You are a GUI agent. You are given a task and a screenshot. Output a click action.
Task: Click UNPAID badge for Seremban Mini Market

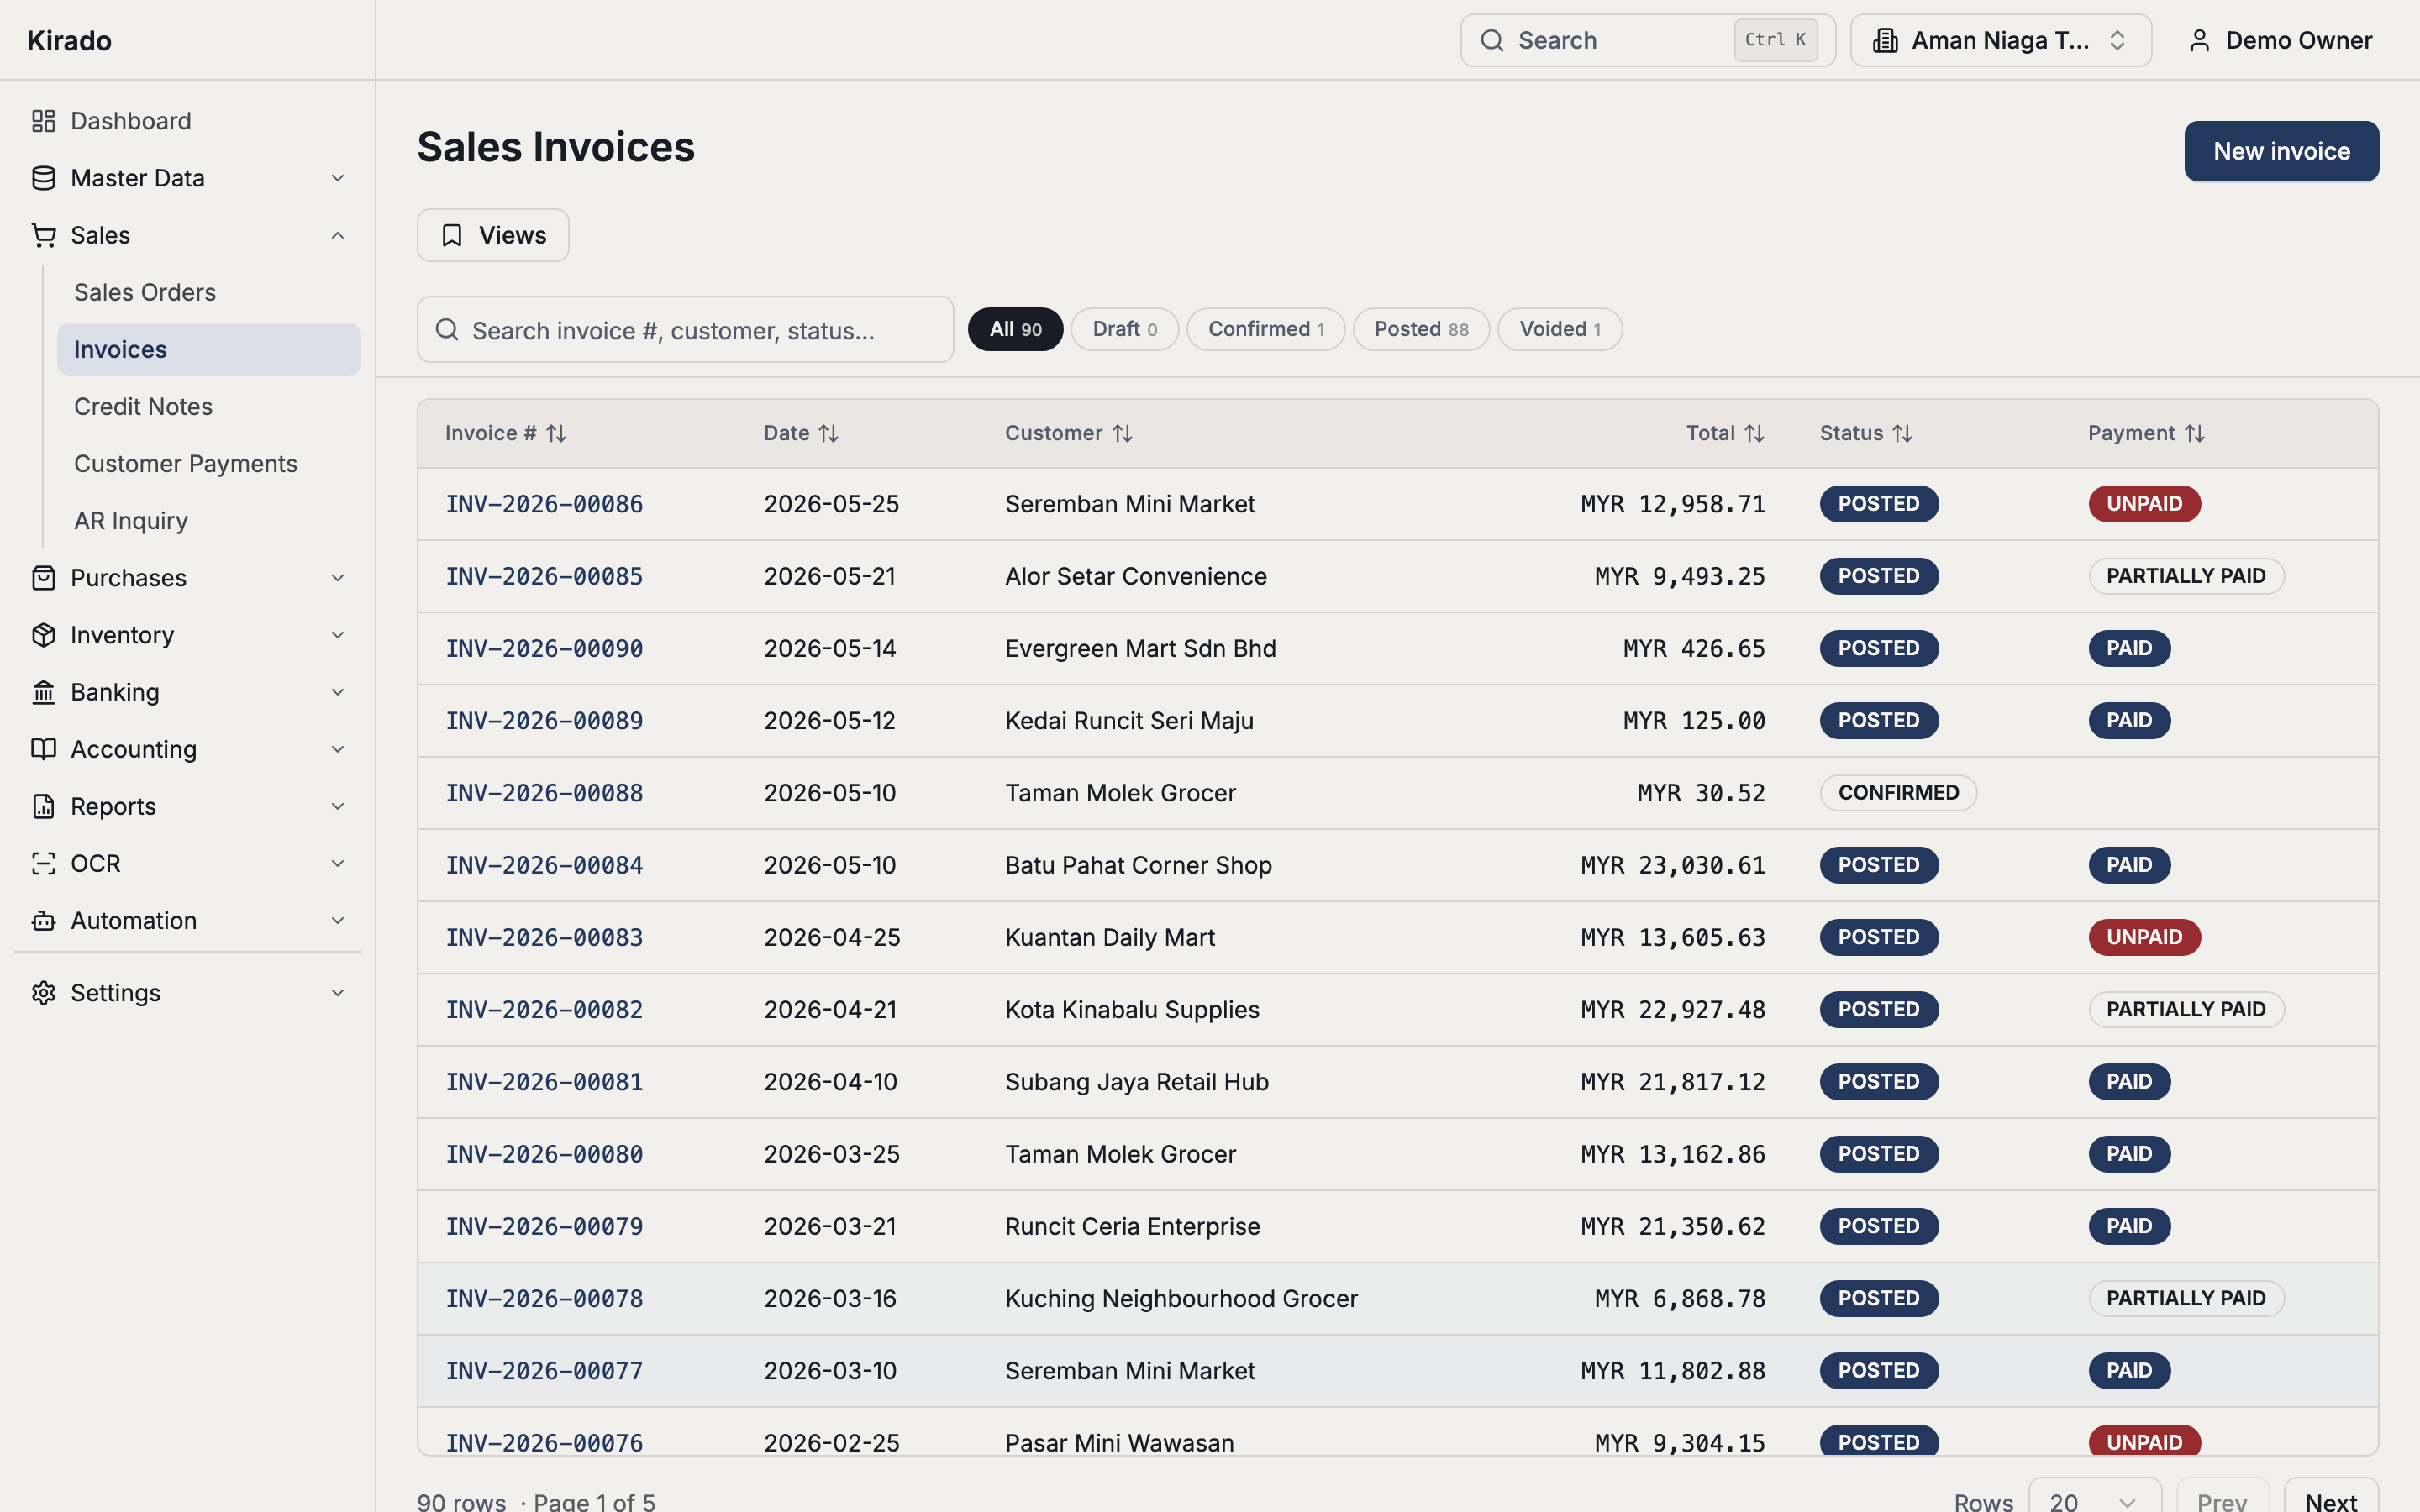2144,504
